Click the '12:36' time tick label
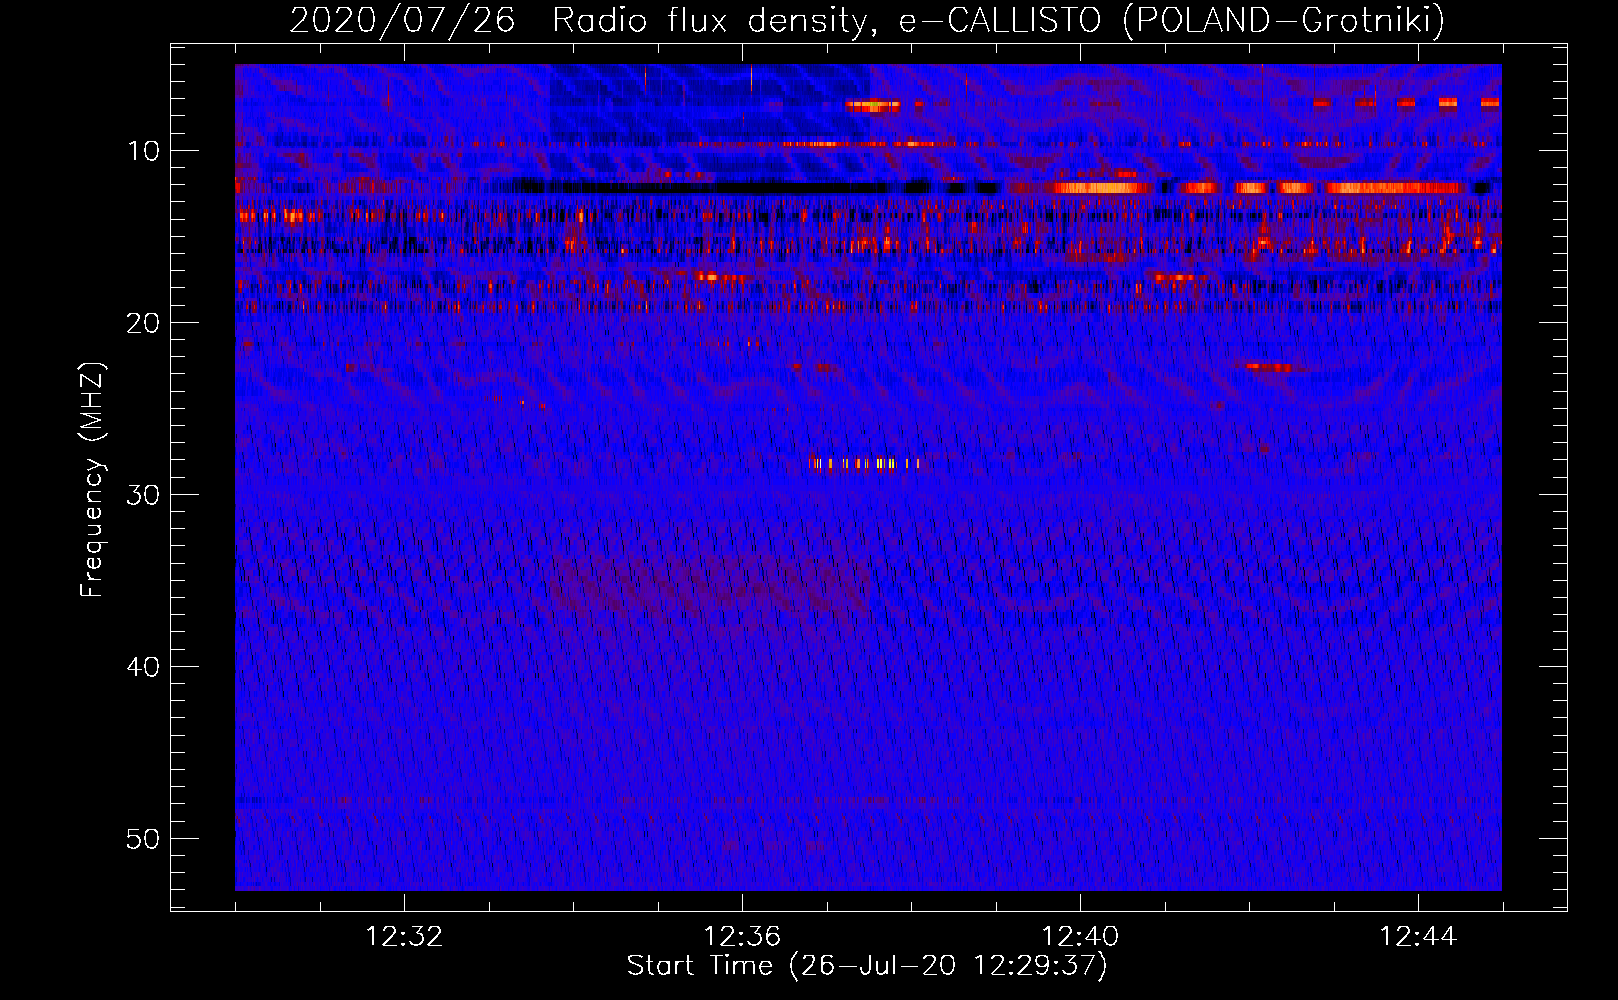The height and width of the screenshot is (1000, 1618). (x=742, y=937)
